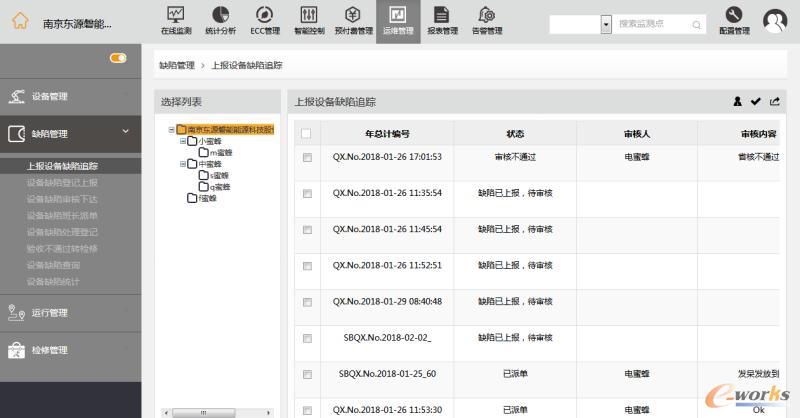Click tree panel scrollbar left arrow

[166, 412]
